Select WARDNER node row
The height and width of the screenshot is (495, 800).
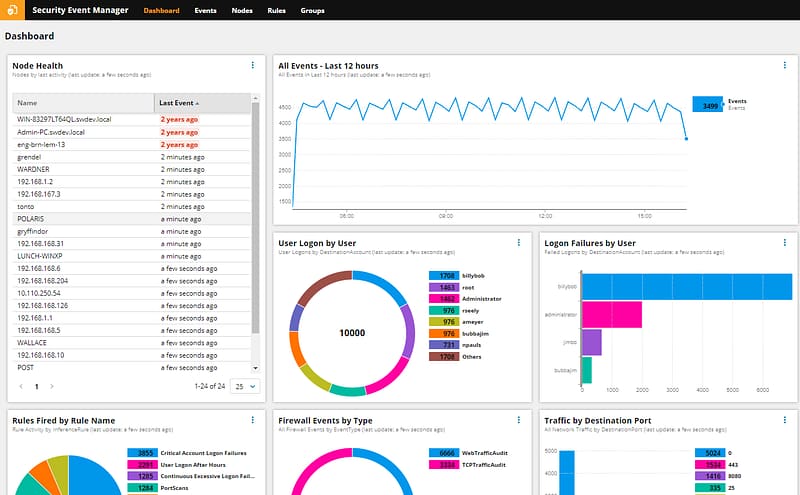(x=132, y=169)
